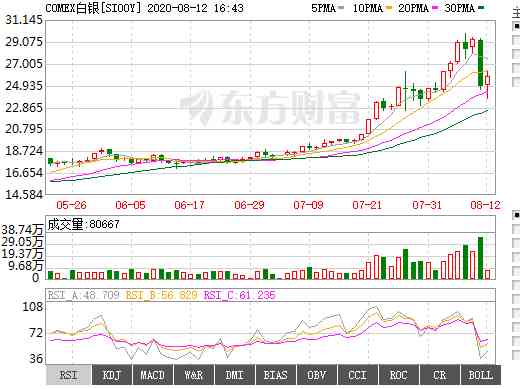Click the tall green candlestick near 08-12
This screenshot has width=520, height=389.
pyautogui.click(x=480, y=63)
